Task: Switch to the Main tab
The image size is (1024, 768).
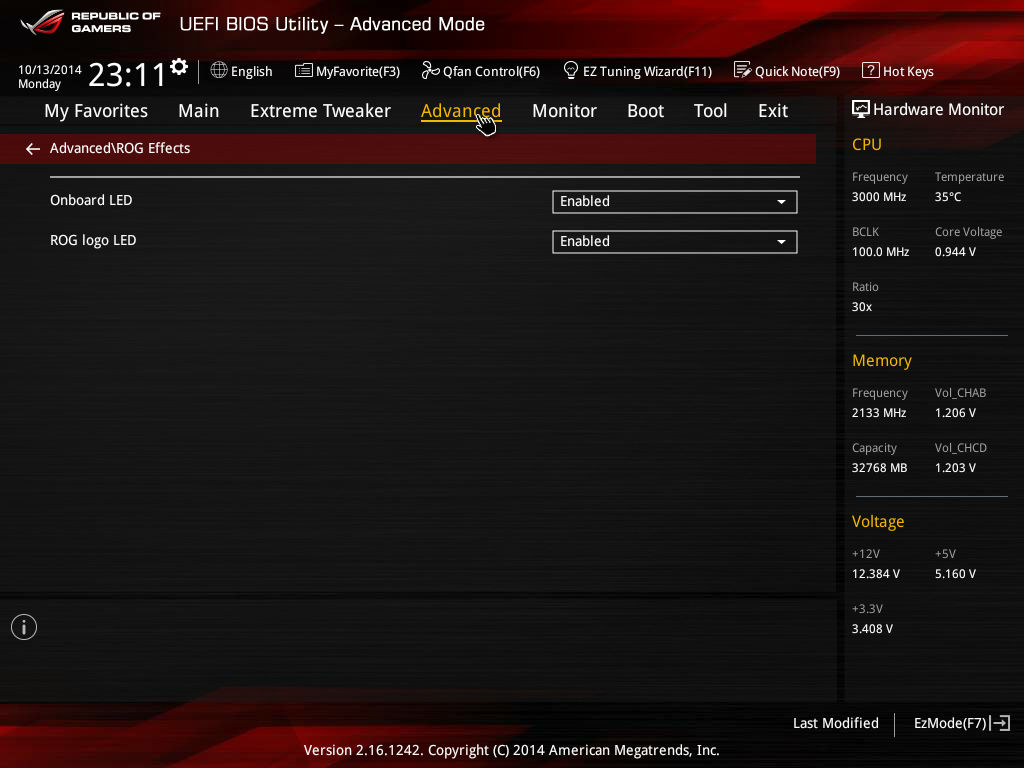Action: coord(199,111)
